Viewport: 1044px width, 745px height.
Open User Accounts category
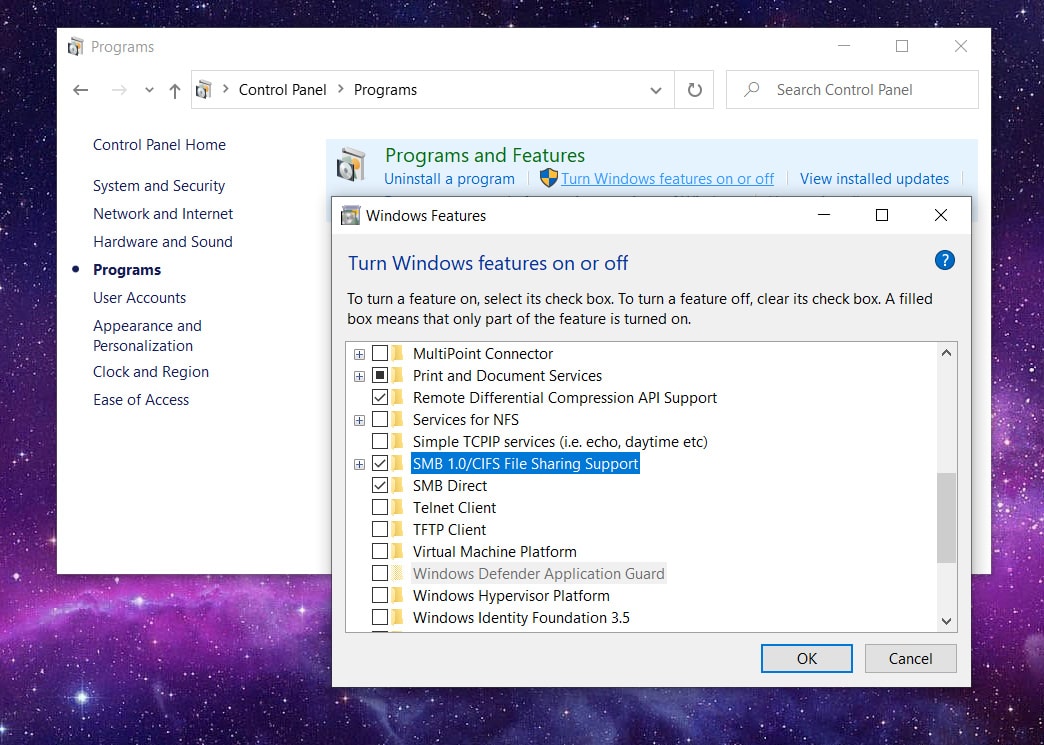[x=139, y=298]
